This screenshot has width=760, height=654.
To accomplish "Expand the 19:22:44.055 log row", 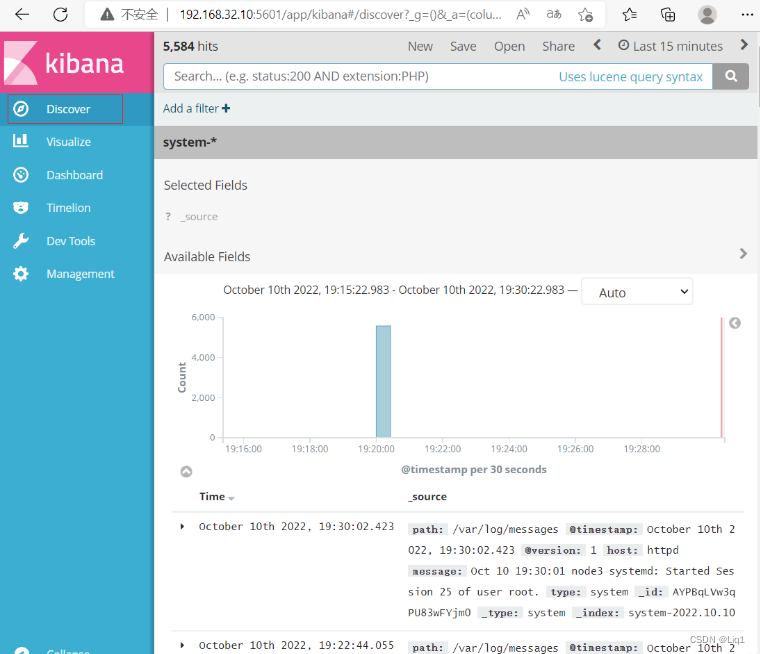I will coord(182,645).
